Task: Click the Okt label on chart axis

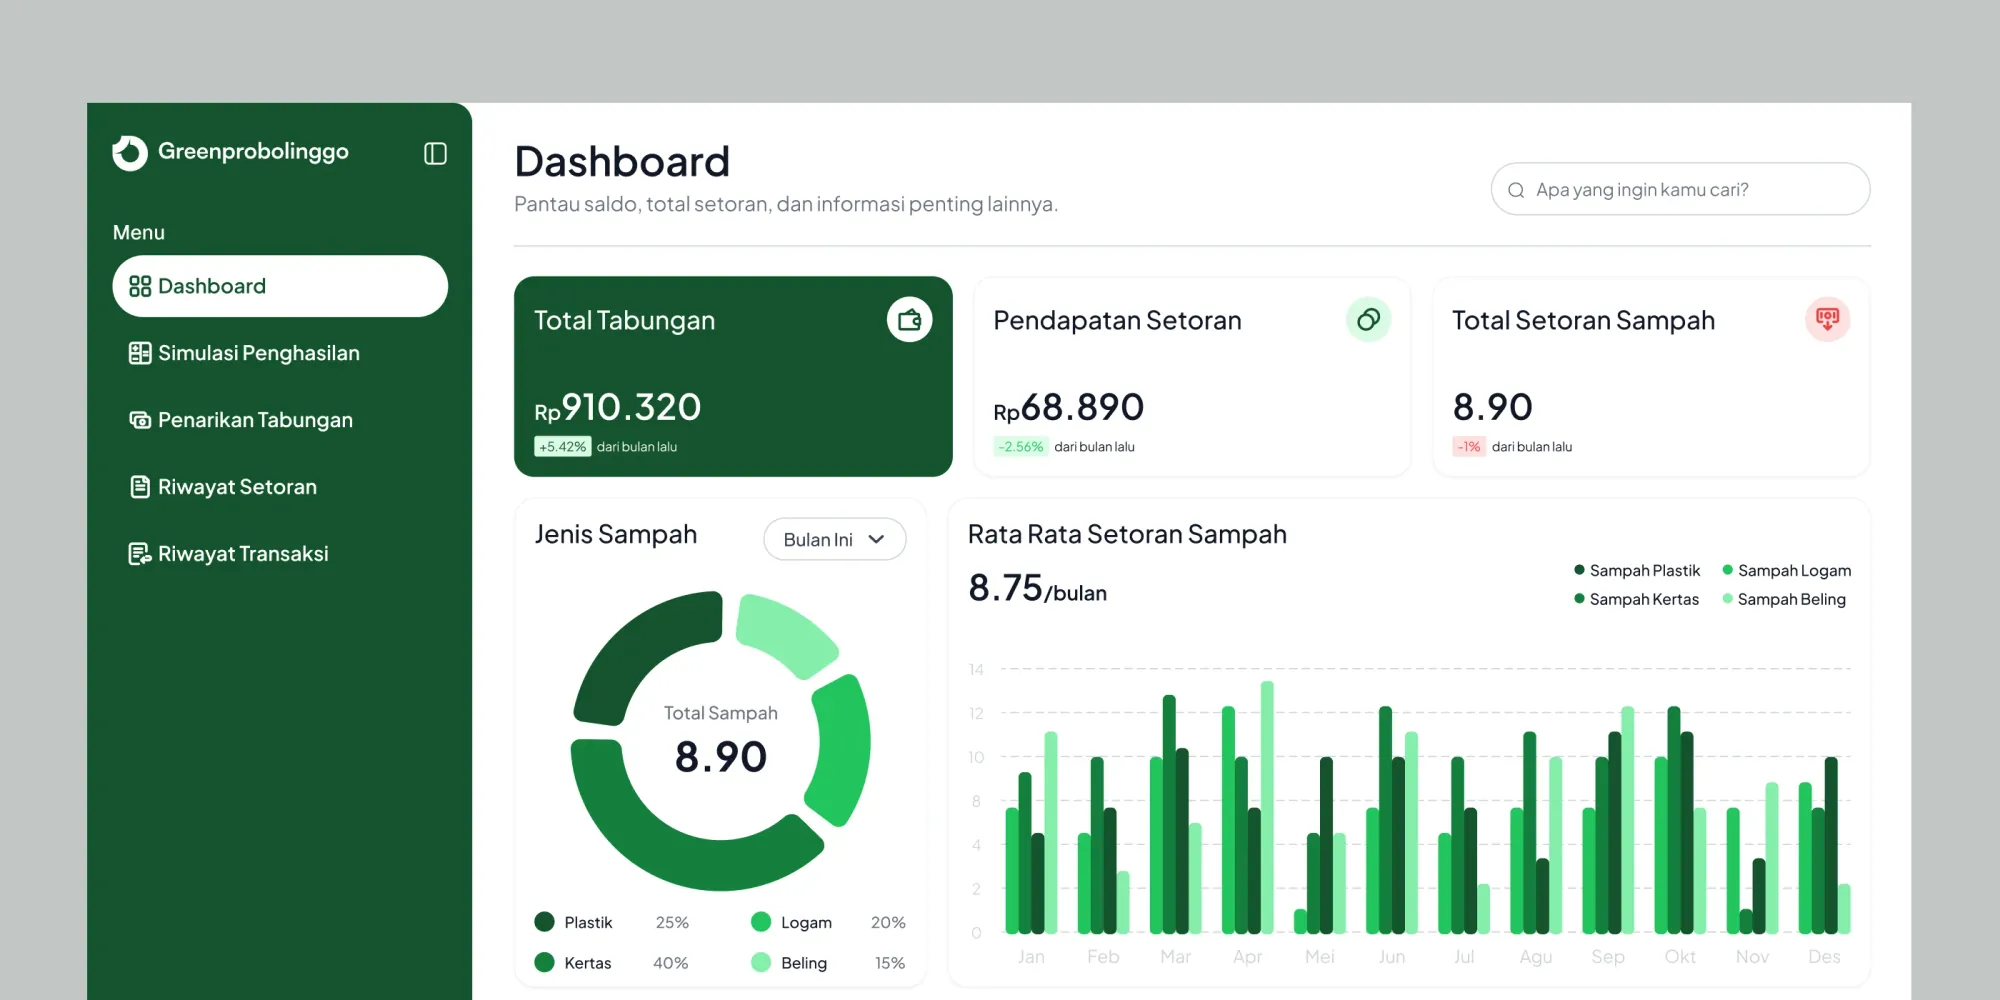Action: pos(1680,957)
